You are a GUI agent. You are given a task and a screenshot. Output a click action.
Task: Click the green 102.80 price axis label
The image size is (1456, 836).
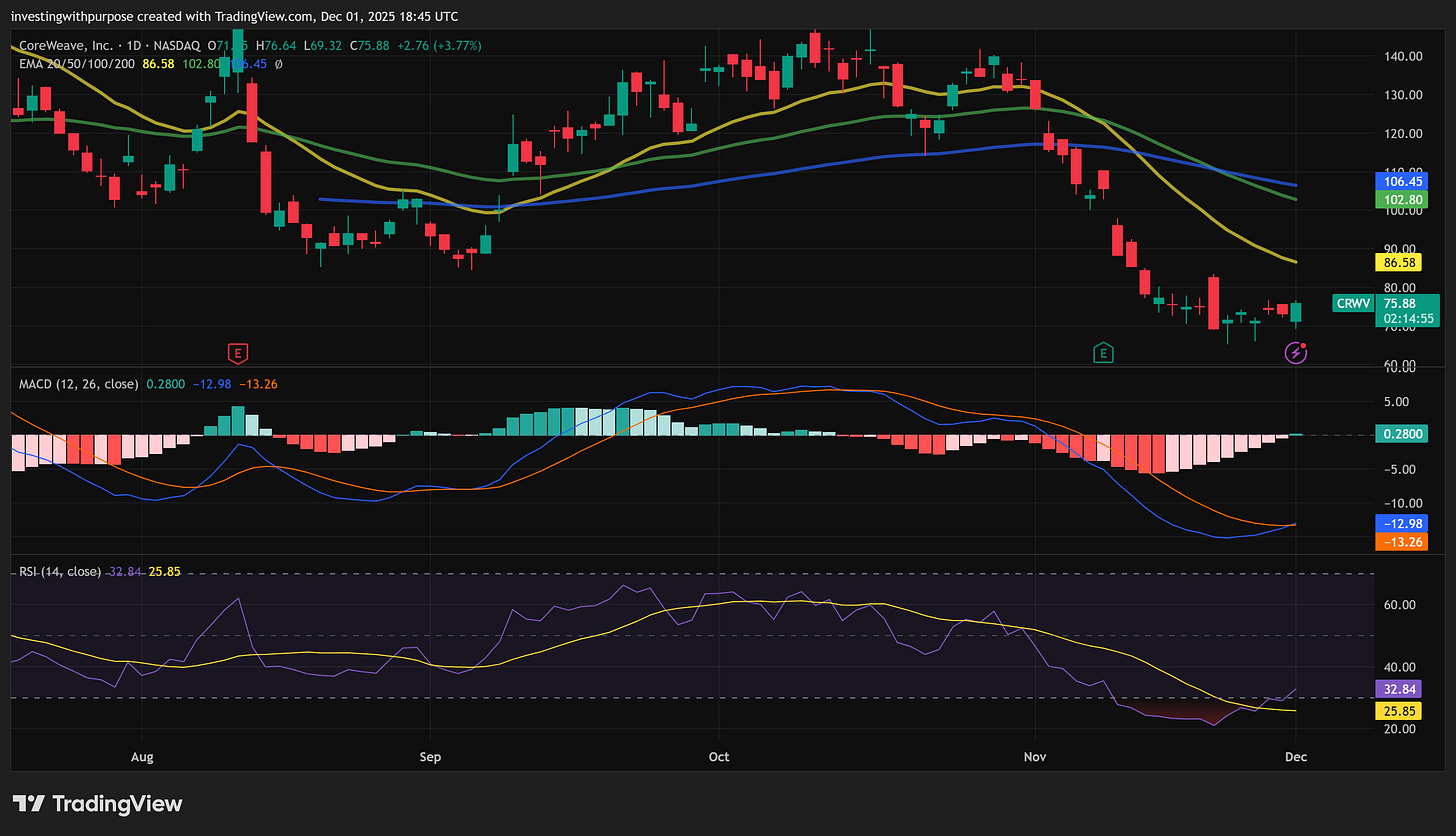[1403, 200]
